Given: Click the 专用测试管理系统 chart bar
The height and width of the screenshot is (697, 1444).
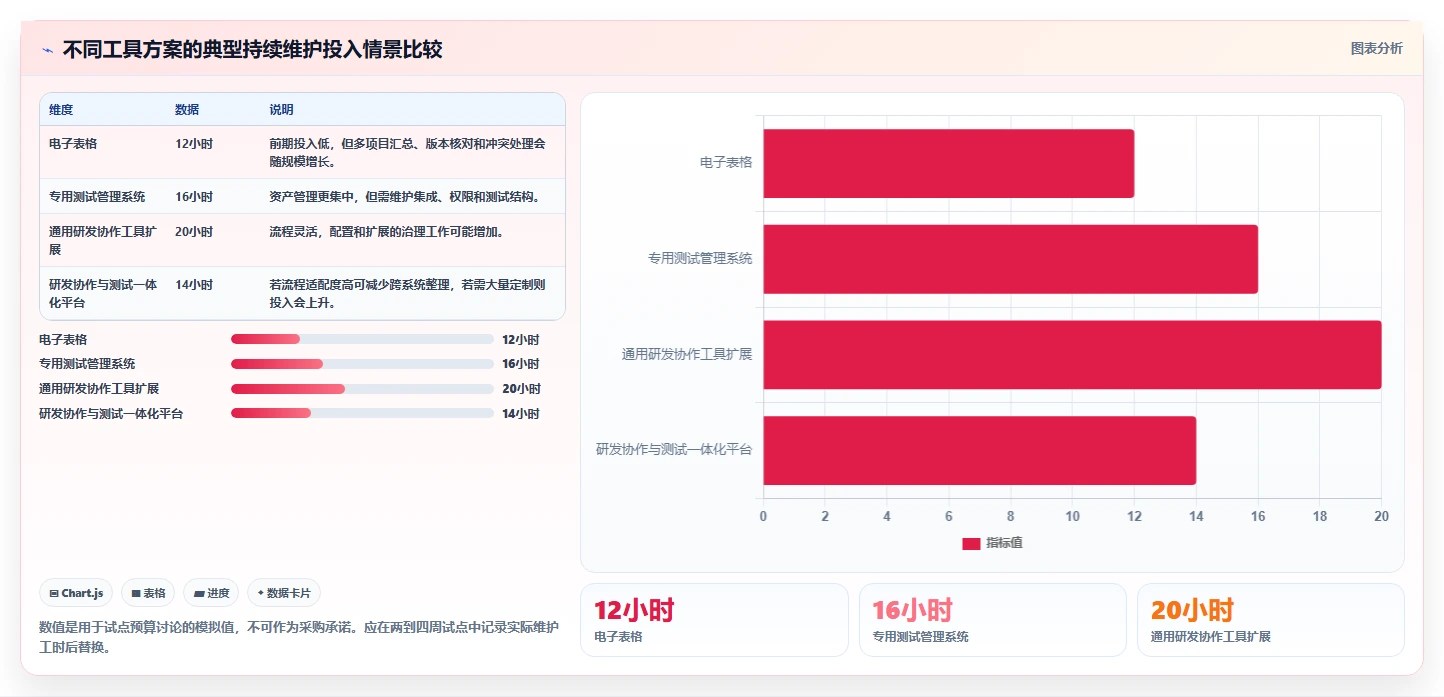Looking at the screenshot, I should 1010,259.
